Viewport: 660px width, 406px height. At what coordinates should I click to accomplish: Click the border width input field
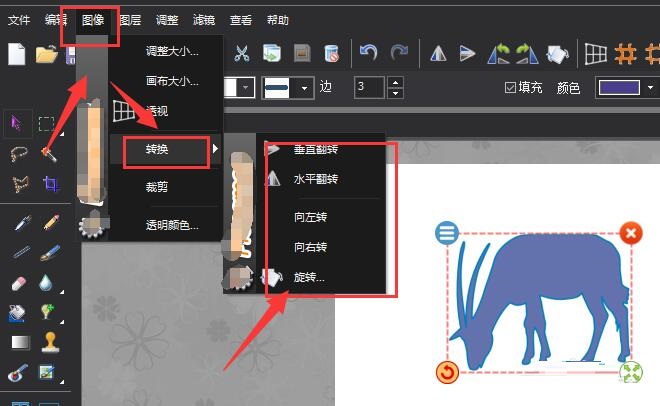(x=369, y=88)
